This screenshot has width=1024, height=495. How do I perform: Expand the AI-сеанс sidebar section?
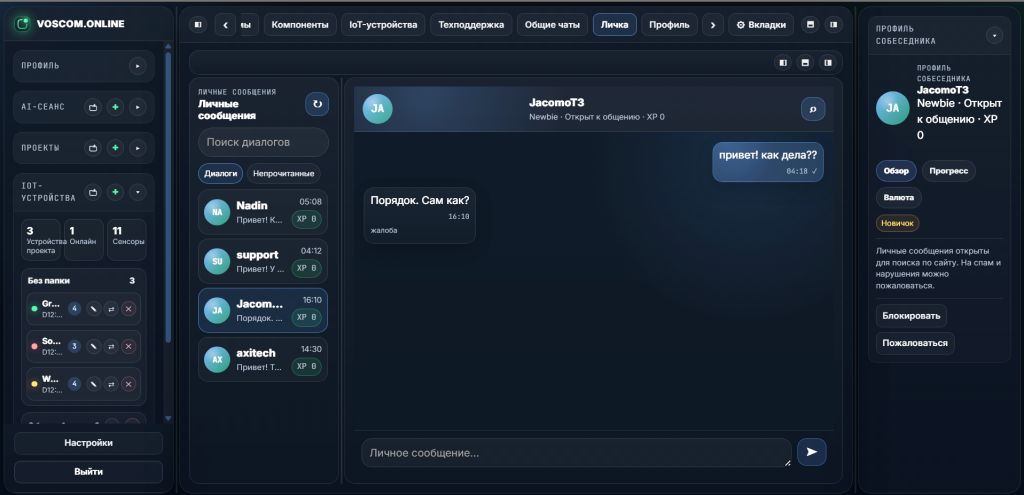click(137, 107)
